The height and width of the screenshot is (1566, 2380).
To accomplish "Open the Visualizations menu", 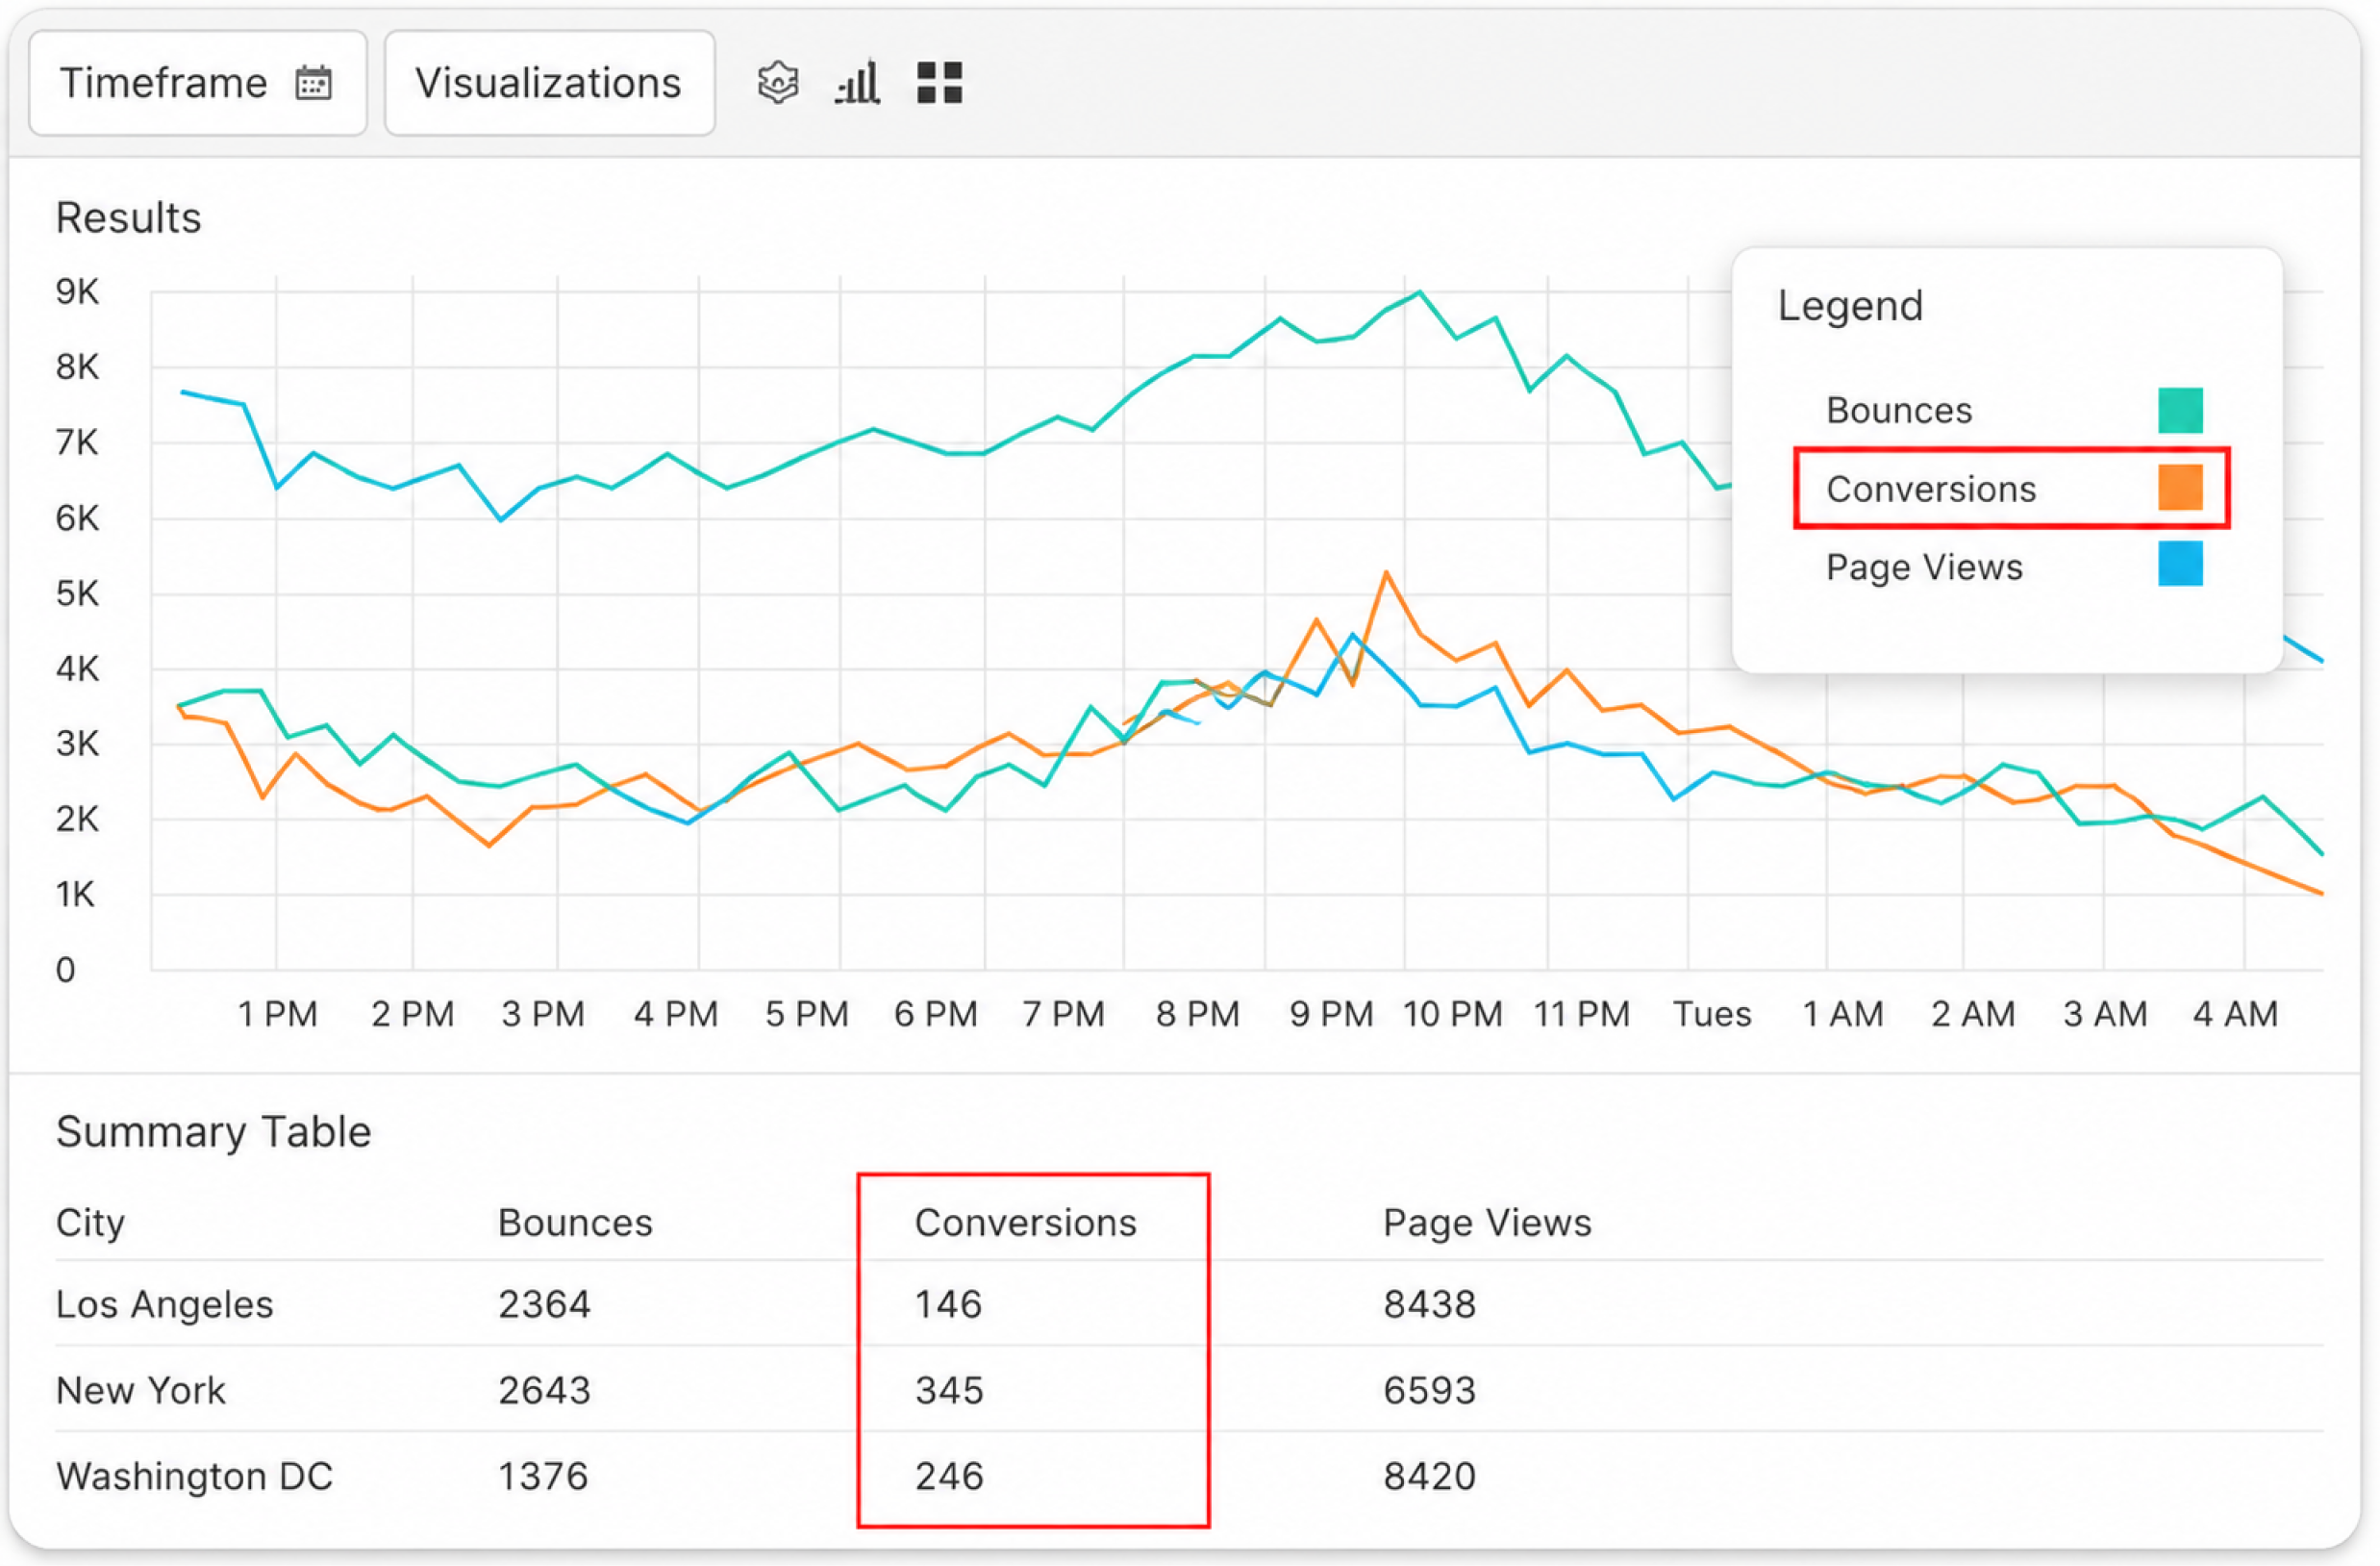I will (549, 83).
